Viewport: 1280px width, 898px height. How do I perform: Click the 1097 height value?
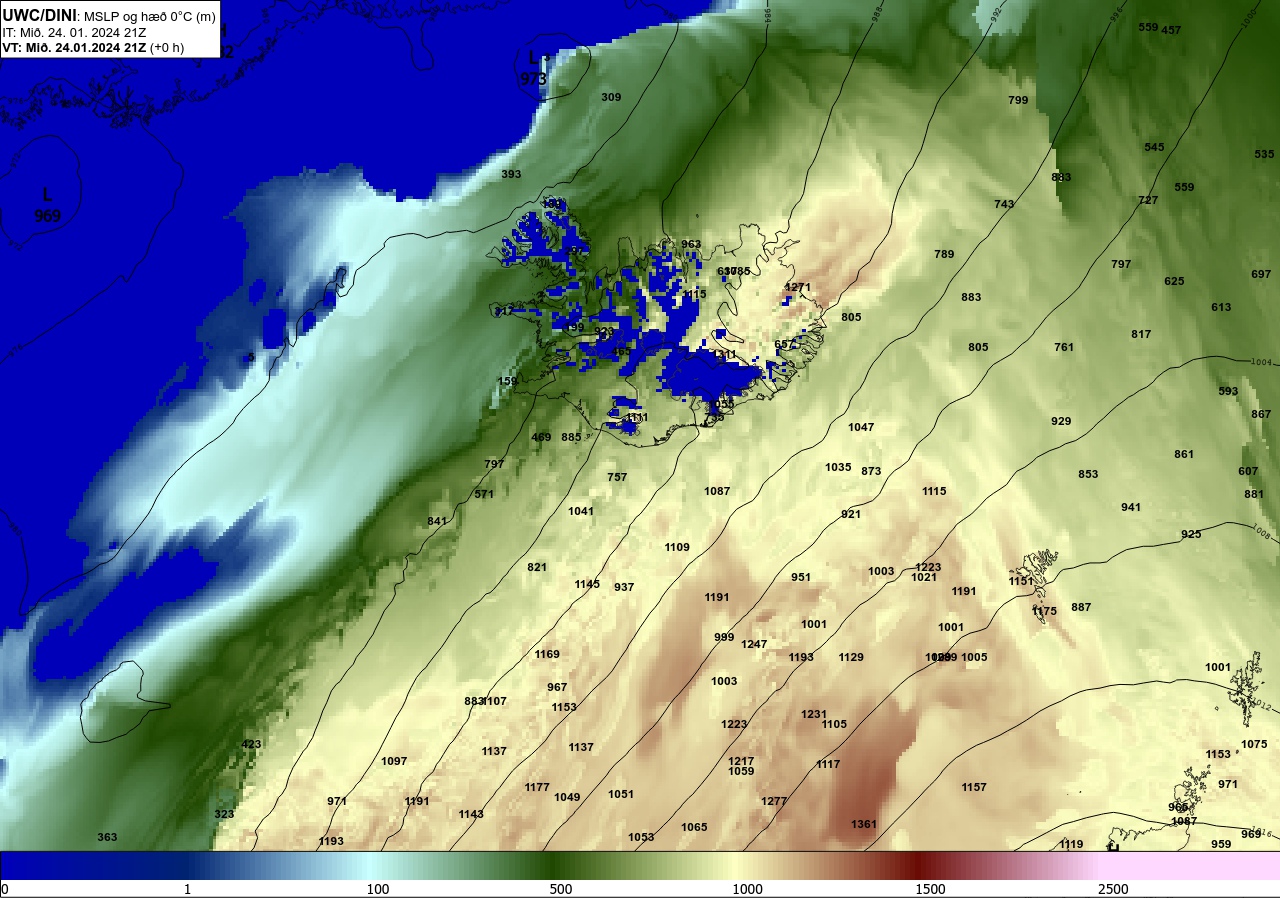(x=394, y=761)
